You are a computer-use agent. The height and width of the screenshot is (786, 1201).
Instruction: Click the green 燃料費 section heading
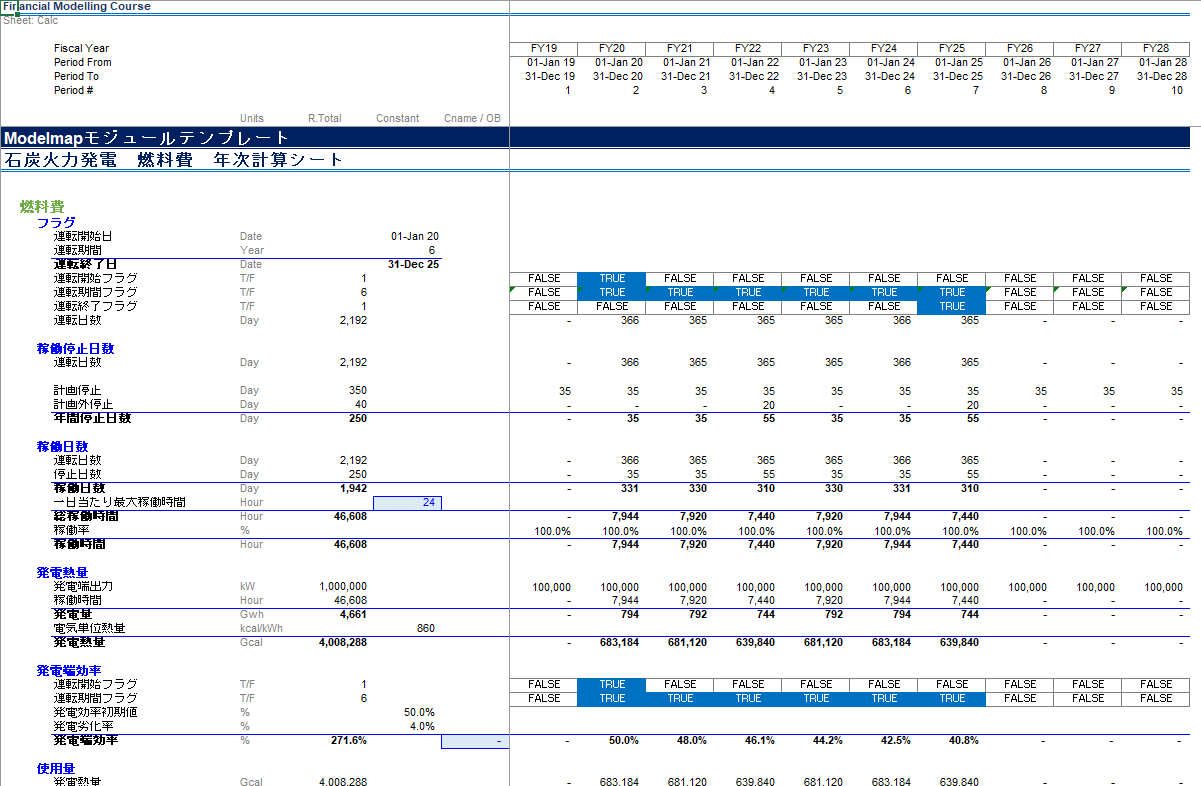[42, 207]
